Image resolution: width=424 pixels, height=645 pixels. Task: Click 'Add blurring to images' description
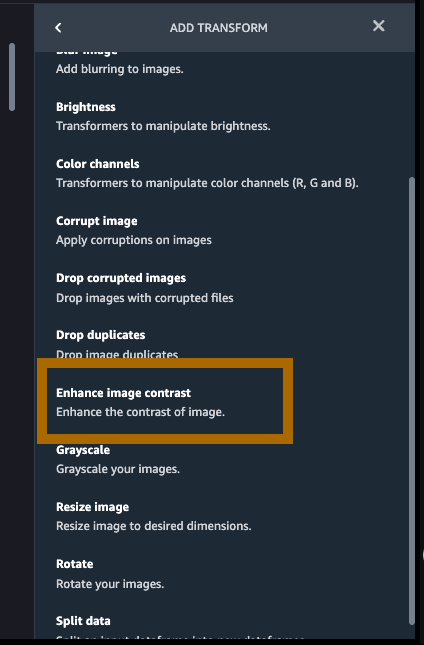point(120,69)
